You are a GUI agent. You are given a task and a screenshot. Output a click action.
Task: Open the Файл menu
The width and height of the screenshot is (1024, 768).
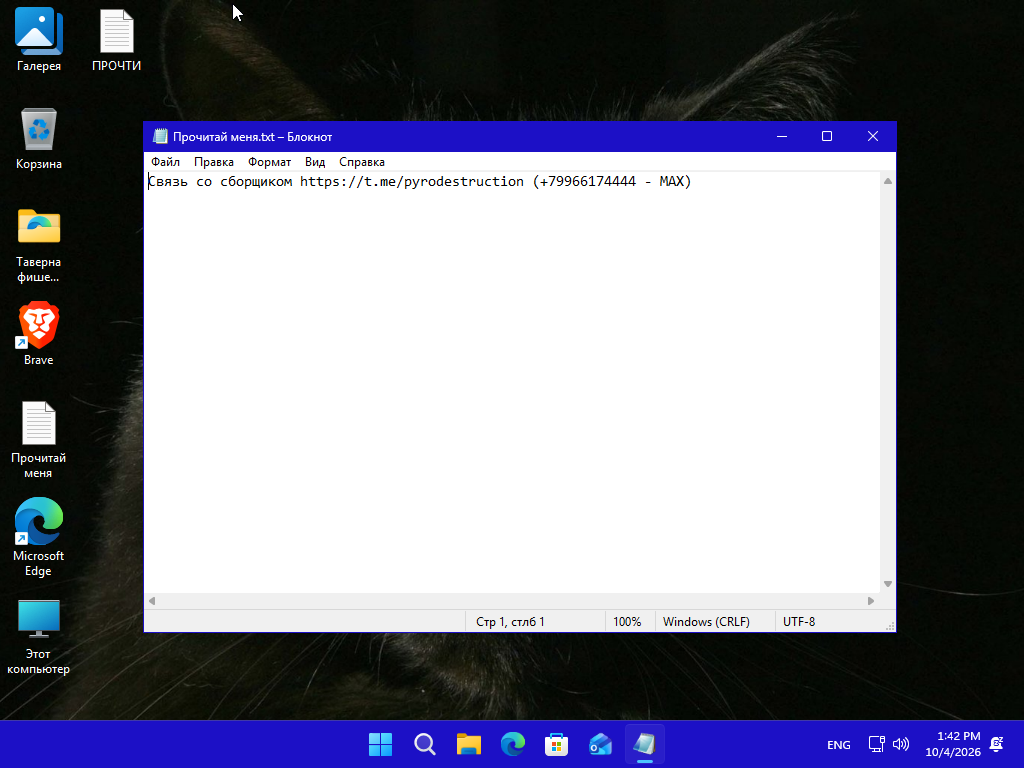coord(165,162)
